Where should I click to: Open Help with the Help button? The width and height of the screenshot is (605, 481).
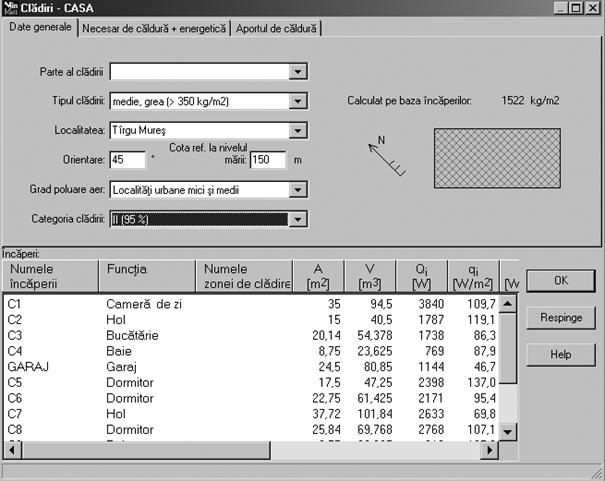560,355
